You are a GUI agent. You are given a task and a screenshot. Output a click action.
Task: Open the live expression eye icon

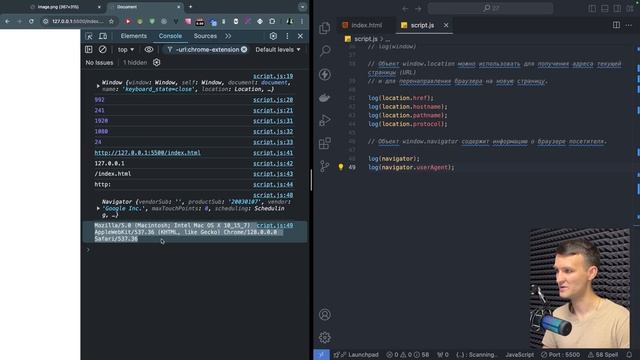(149, 49)
